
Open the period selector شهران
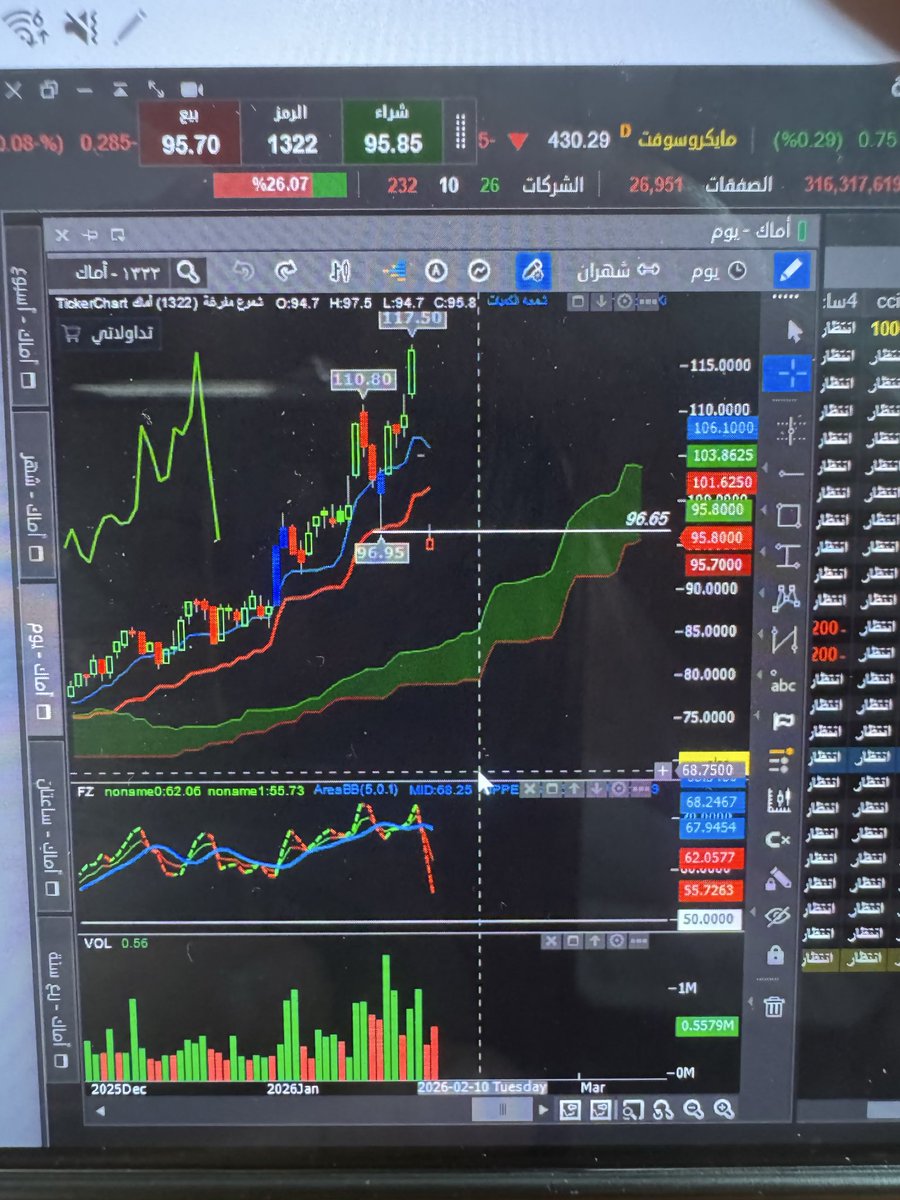pos(619,271)
